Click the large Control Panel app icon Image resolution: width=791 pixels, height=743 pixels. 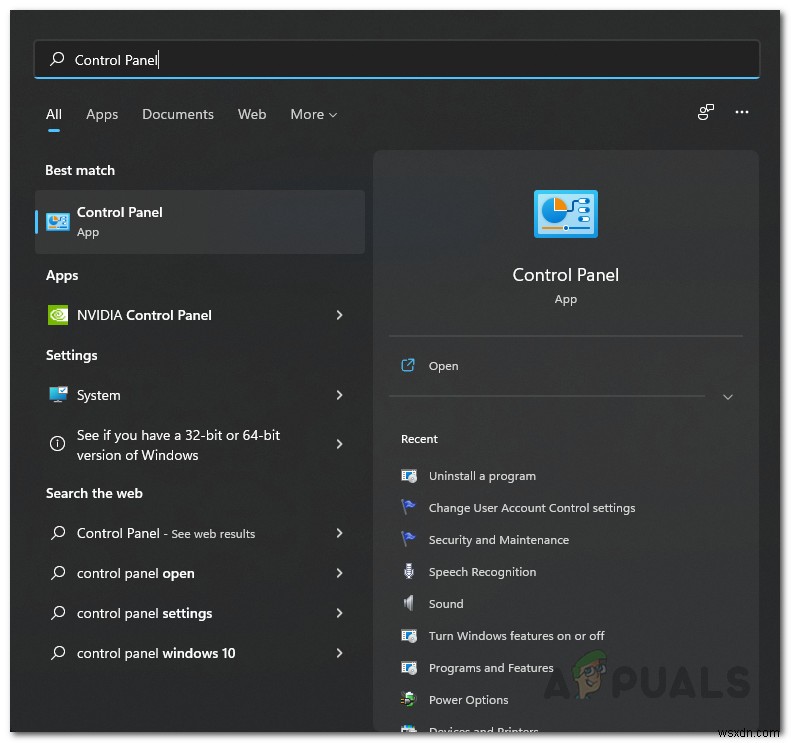(x=565, y=214)
